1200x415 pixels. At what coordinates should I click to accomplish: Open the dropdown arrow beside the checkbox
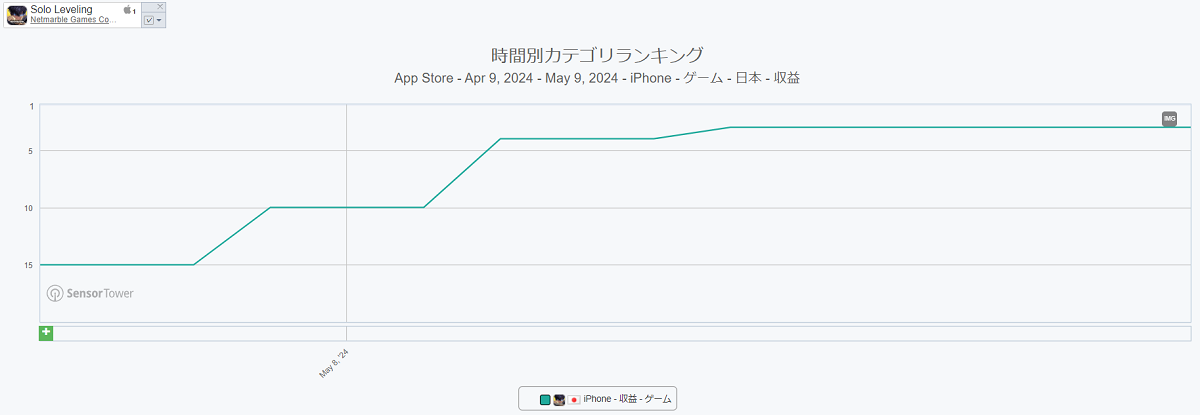[x=159, y=20]
